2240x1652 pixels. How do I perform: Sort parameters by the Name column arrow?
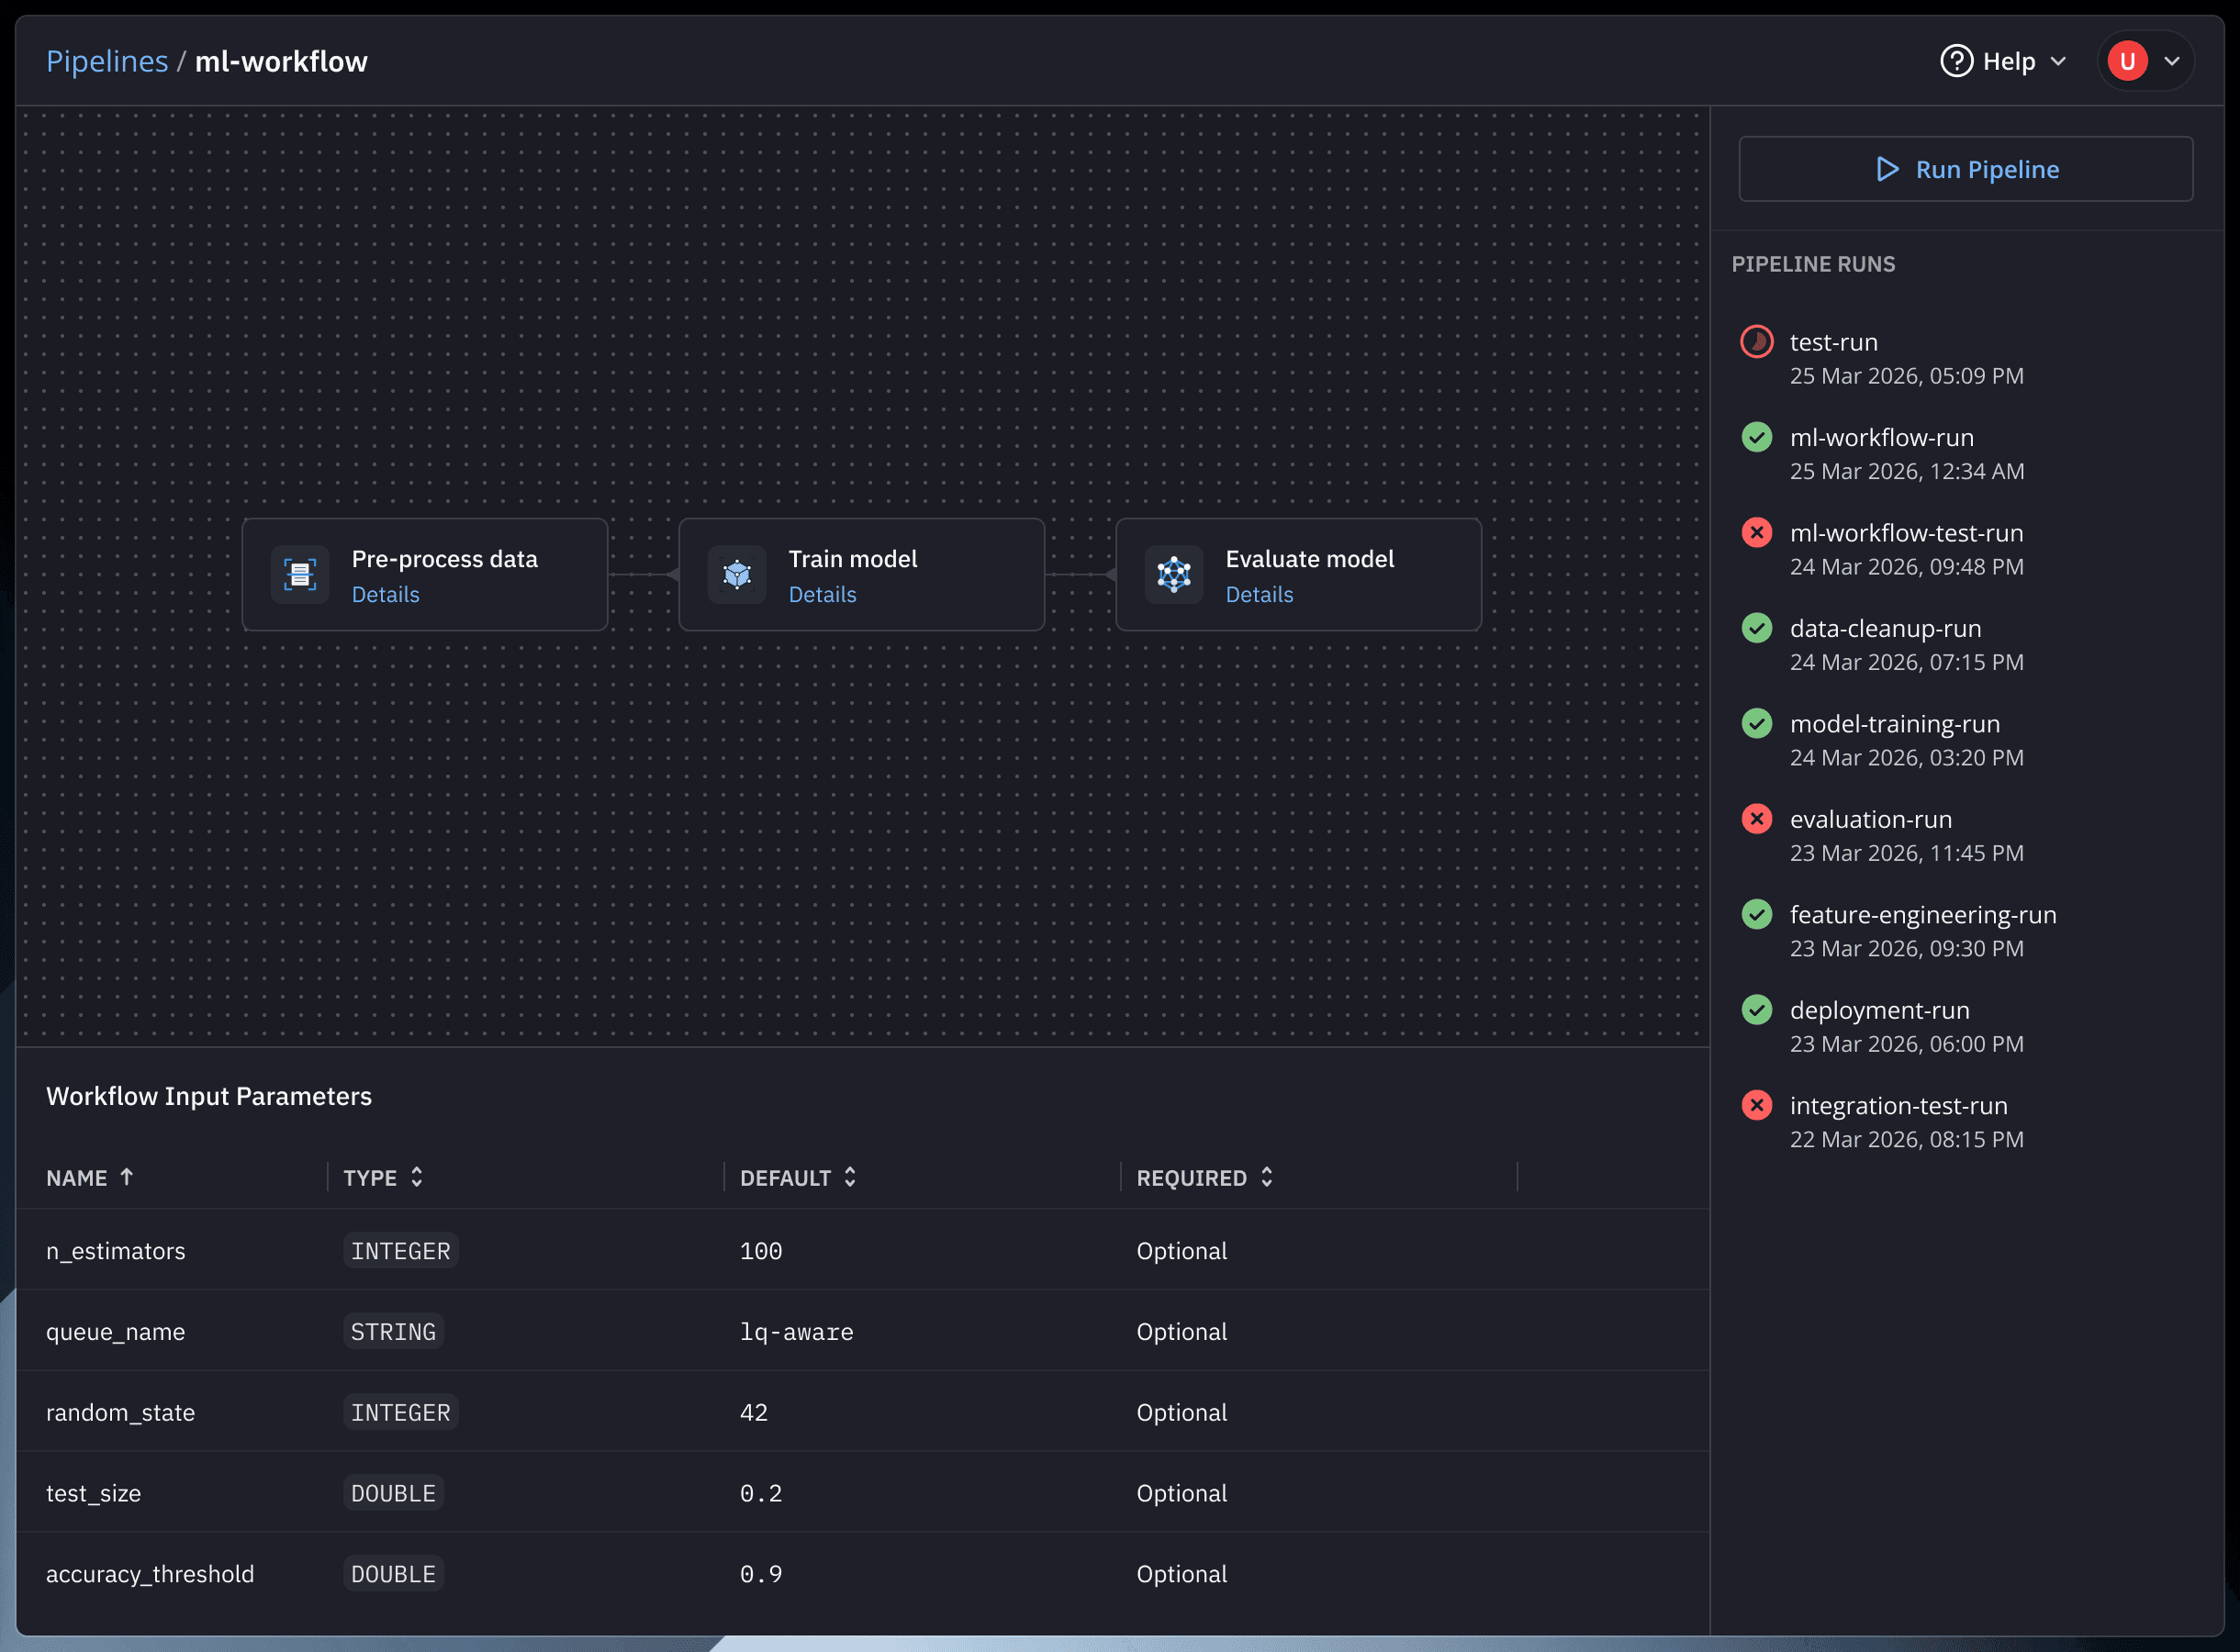pyautogui.click(x=127, y=1177)
